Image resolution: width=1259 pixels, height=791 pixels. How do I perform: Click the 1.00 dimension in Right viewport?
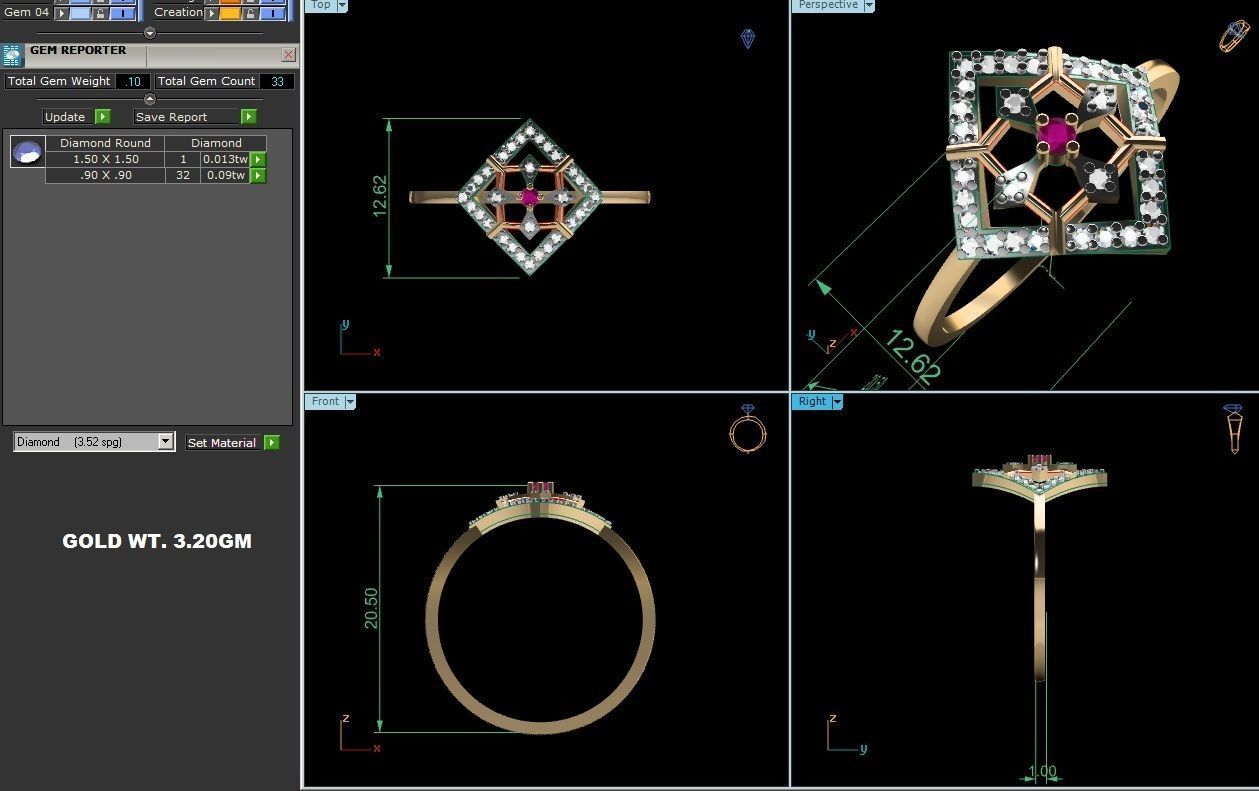pos(1043,772)
